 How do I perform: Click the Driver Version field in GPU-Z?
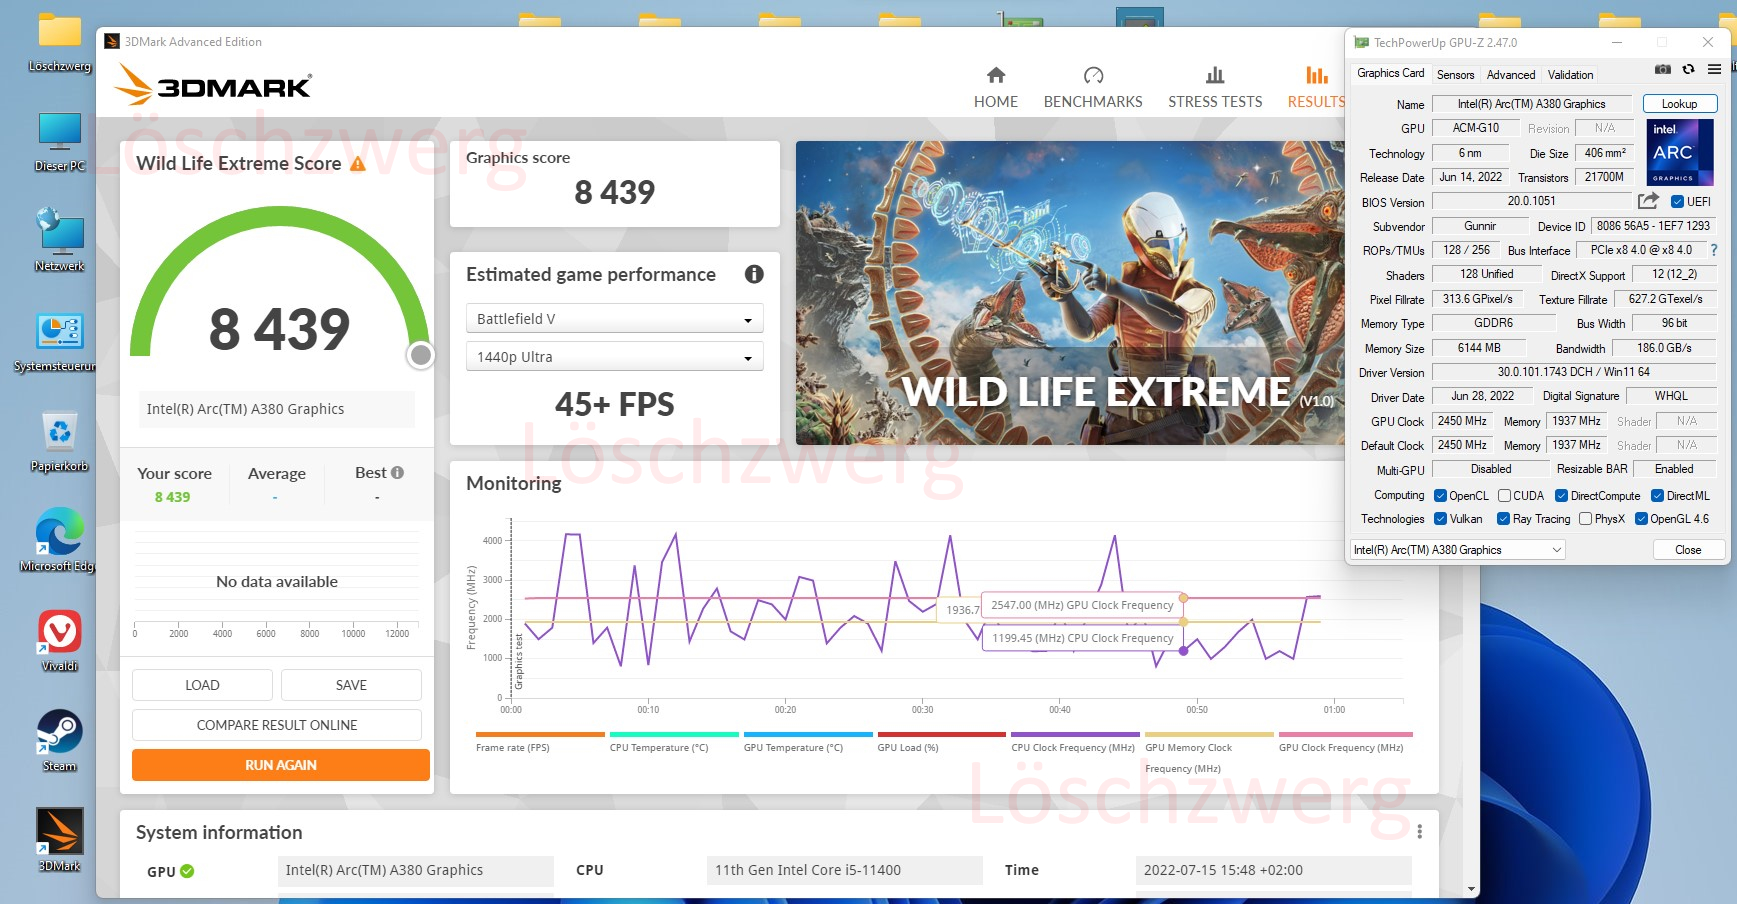coord(1573,372)
